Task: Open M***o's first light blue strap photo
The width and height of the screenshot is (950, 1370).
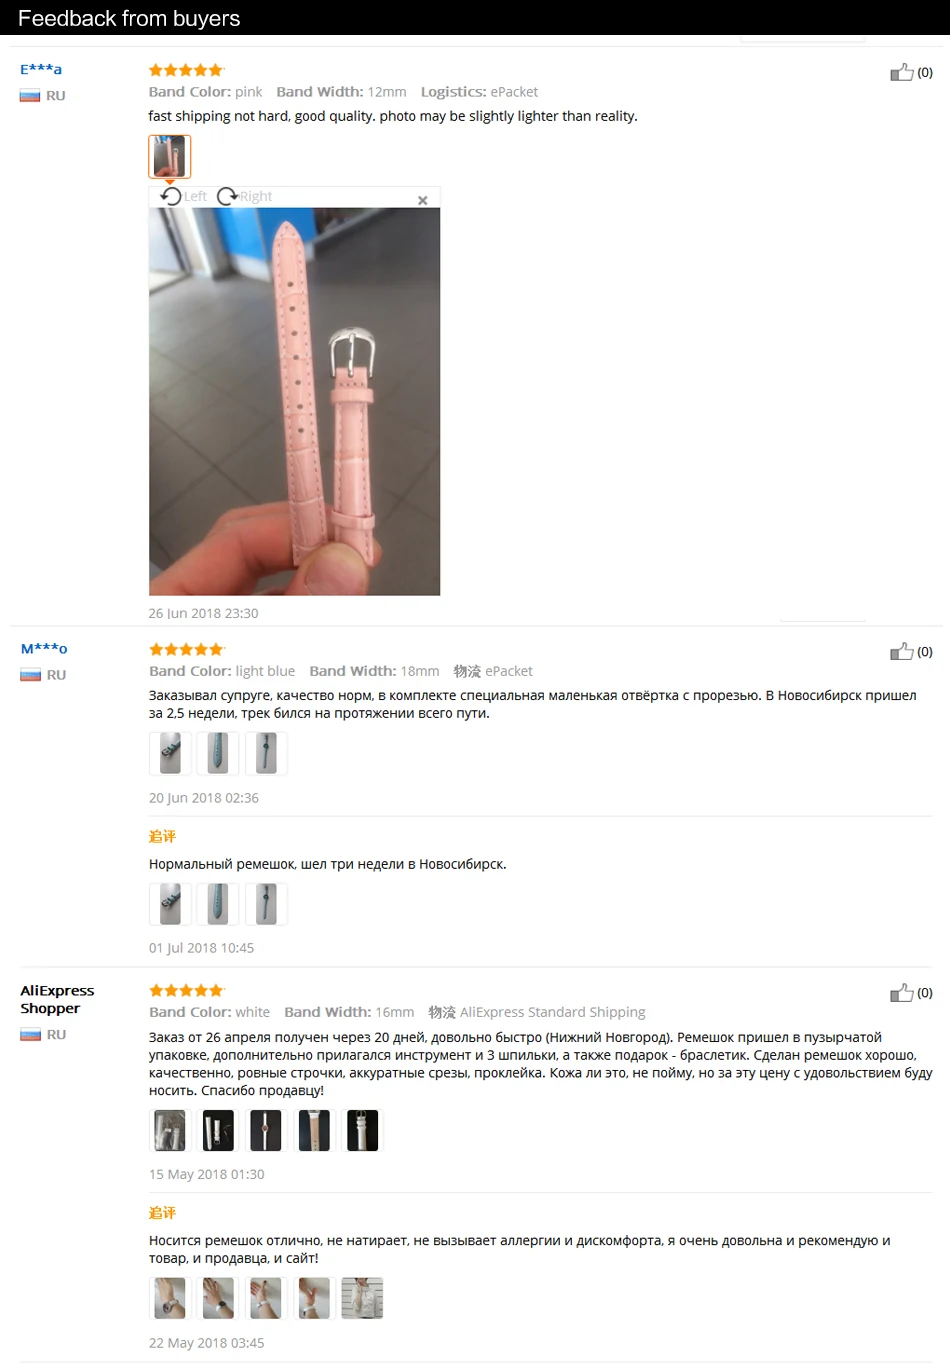Action: pyautogui.click(x=170, y=753)
